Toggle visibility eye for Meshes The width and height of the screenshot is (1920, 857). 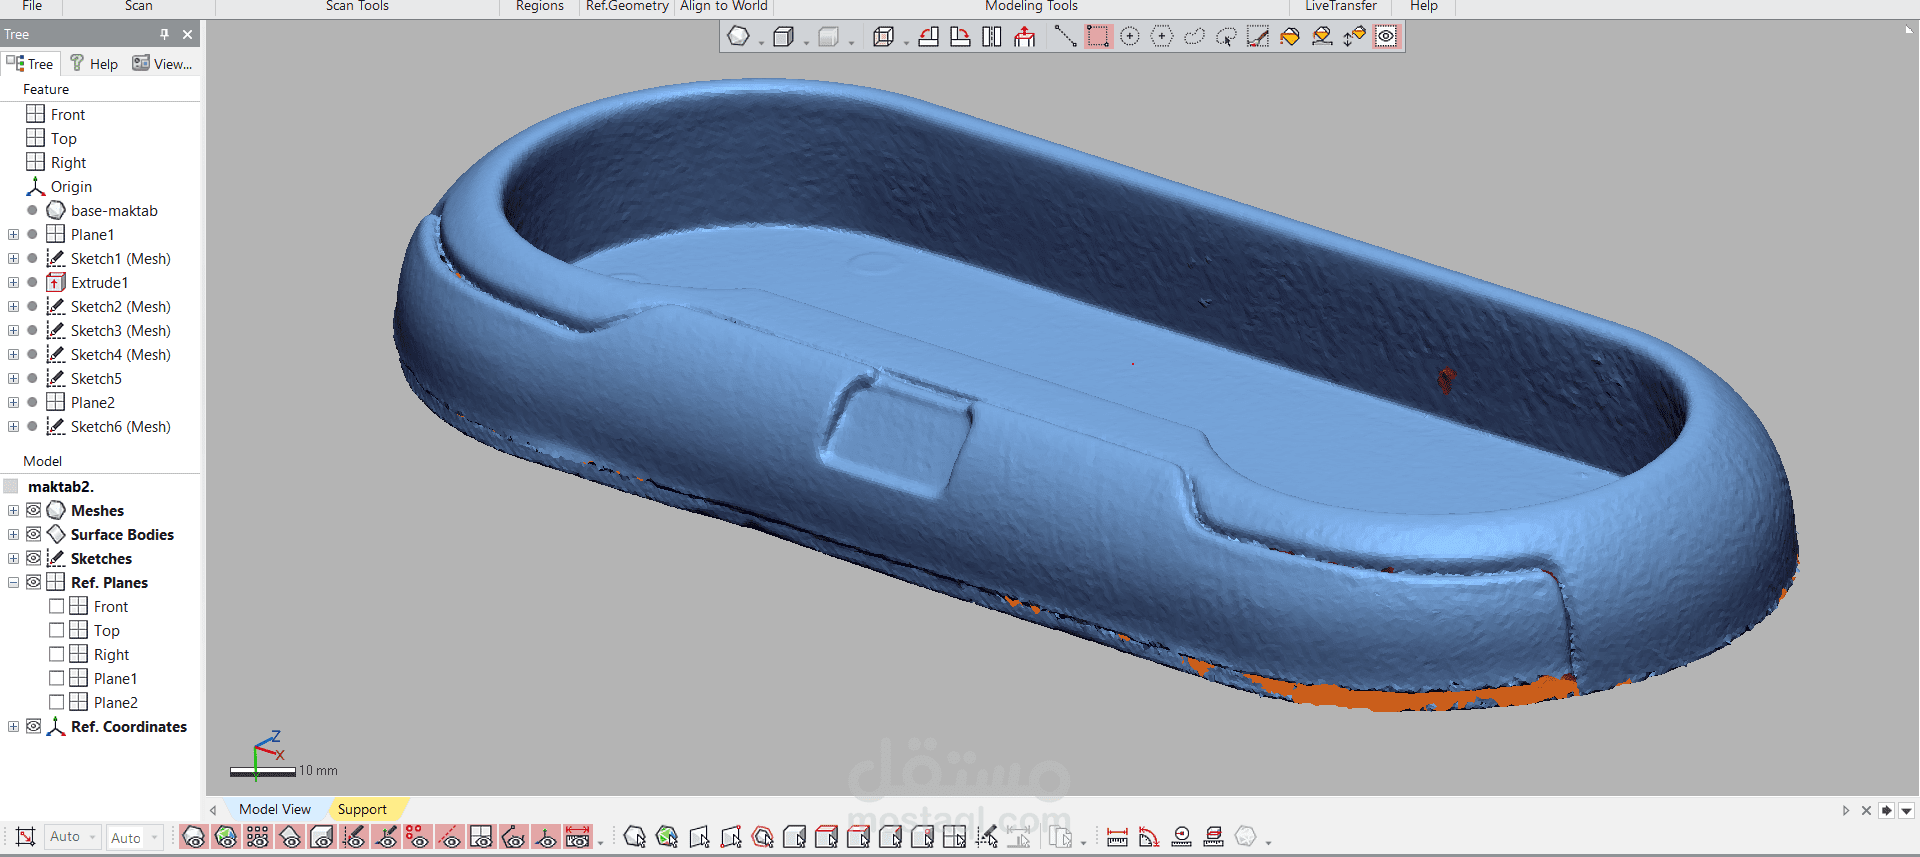34,510
